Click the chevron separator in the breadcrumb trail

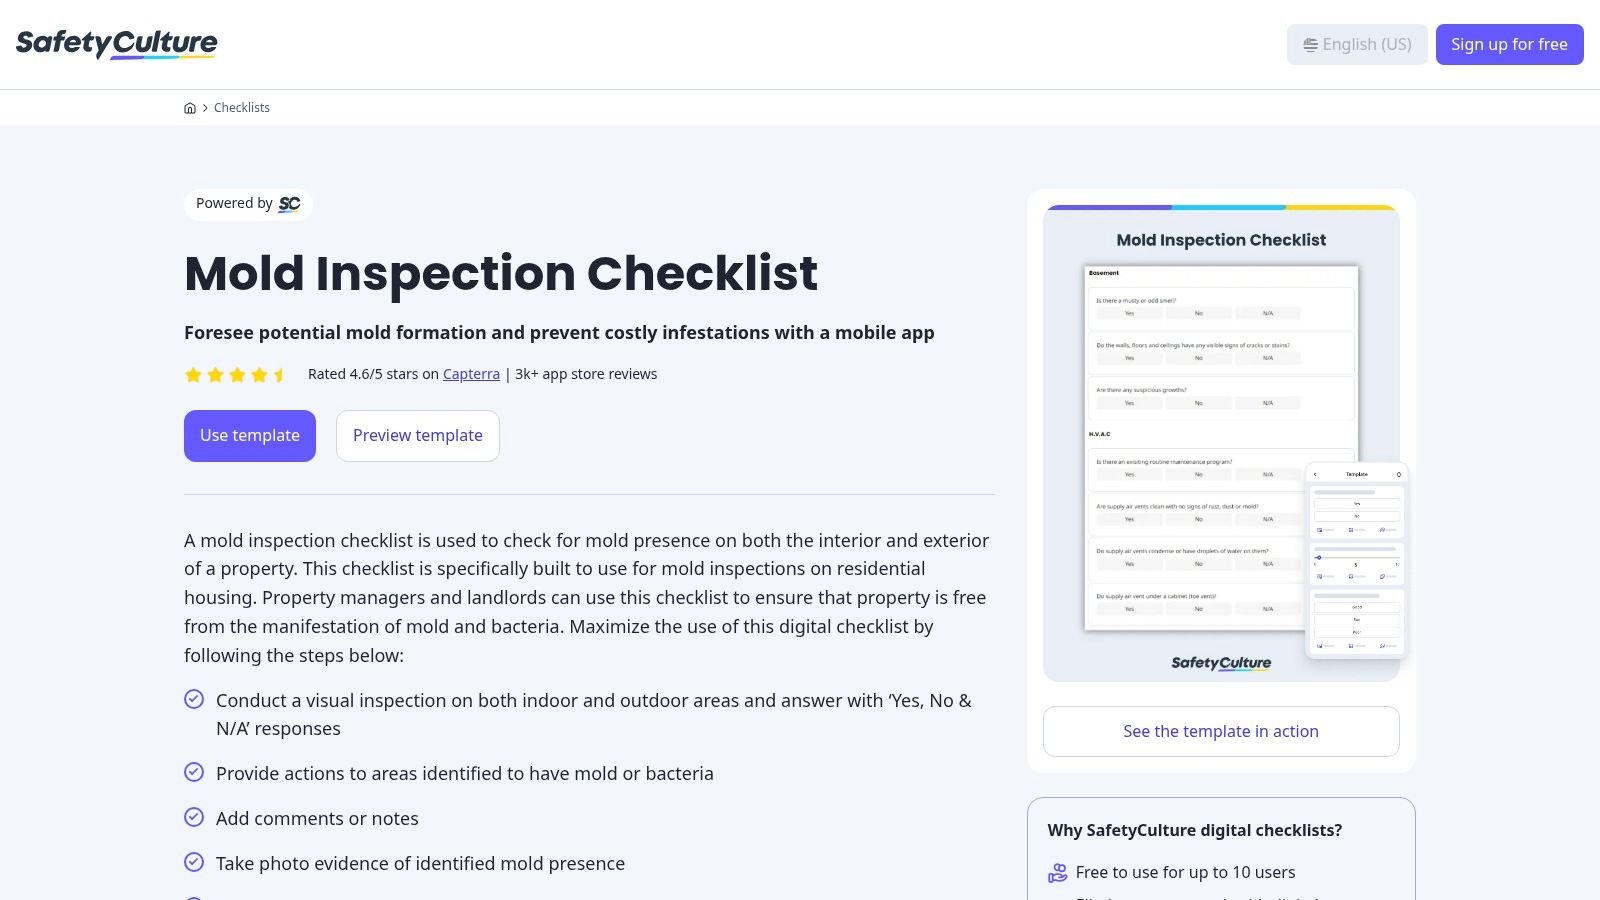point(205,107)
